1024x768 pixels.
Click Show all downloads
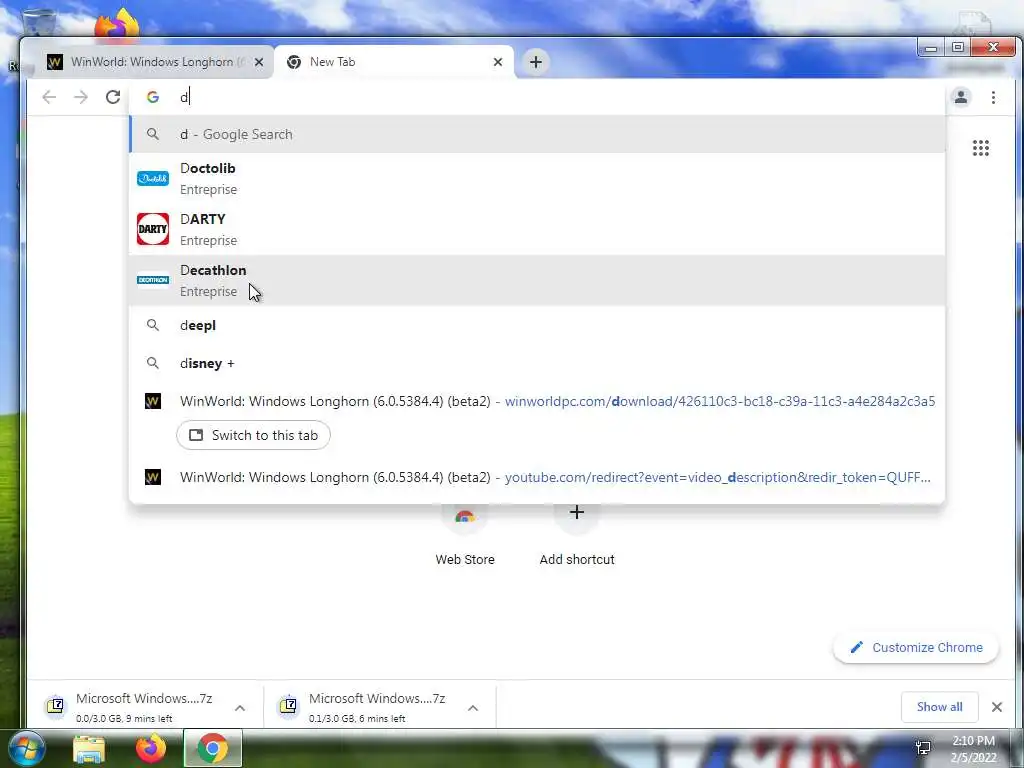coord(939,707)
